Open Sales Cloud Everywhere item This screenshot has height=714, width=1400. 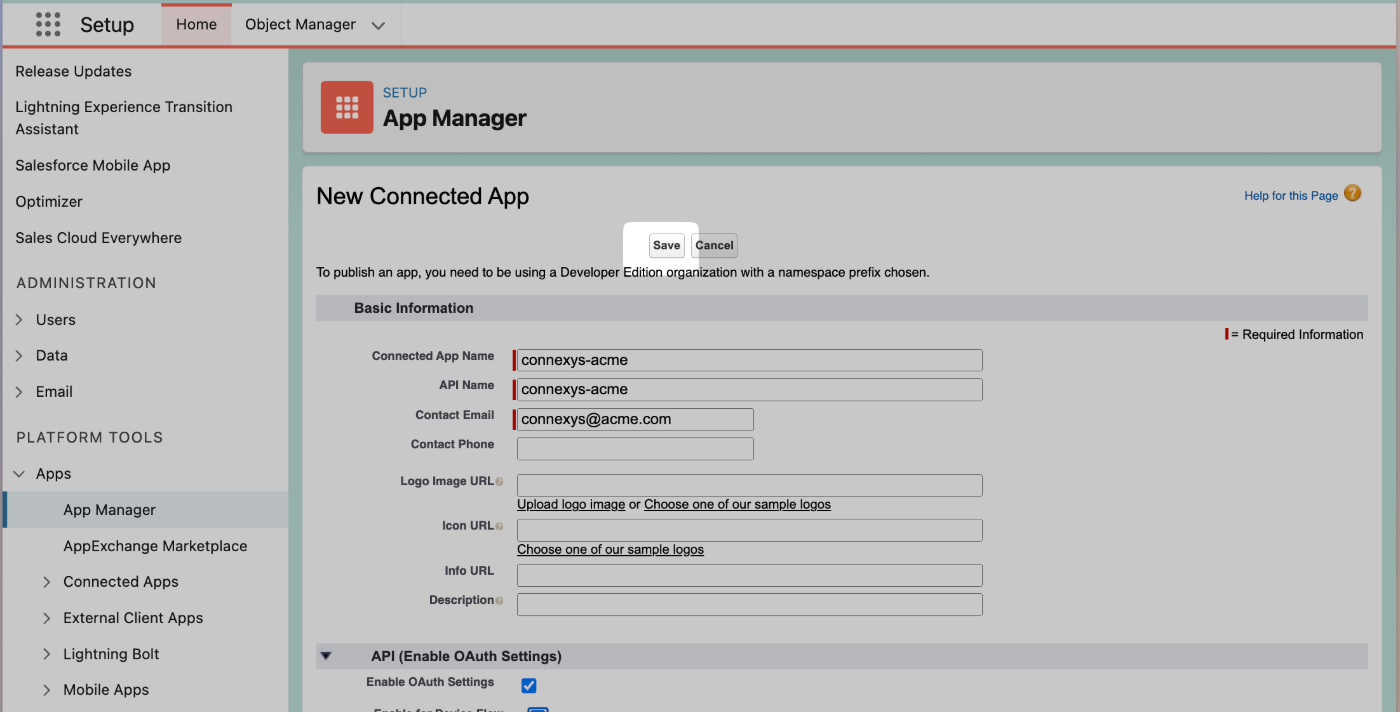(99, 238)
